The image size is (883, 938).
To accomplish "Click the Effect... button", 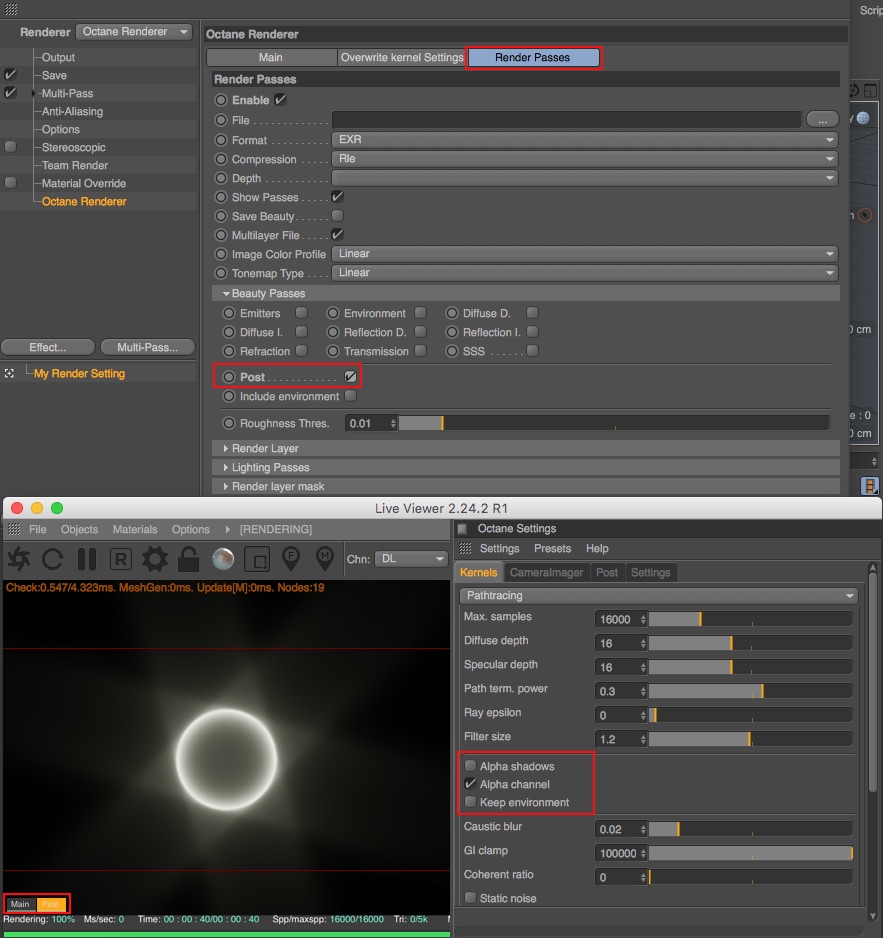I will point(48,348).
